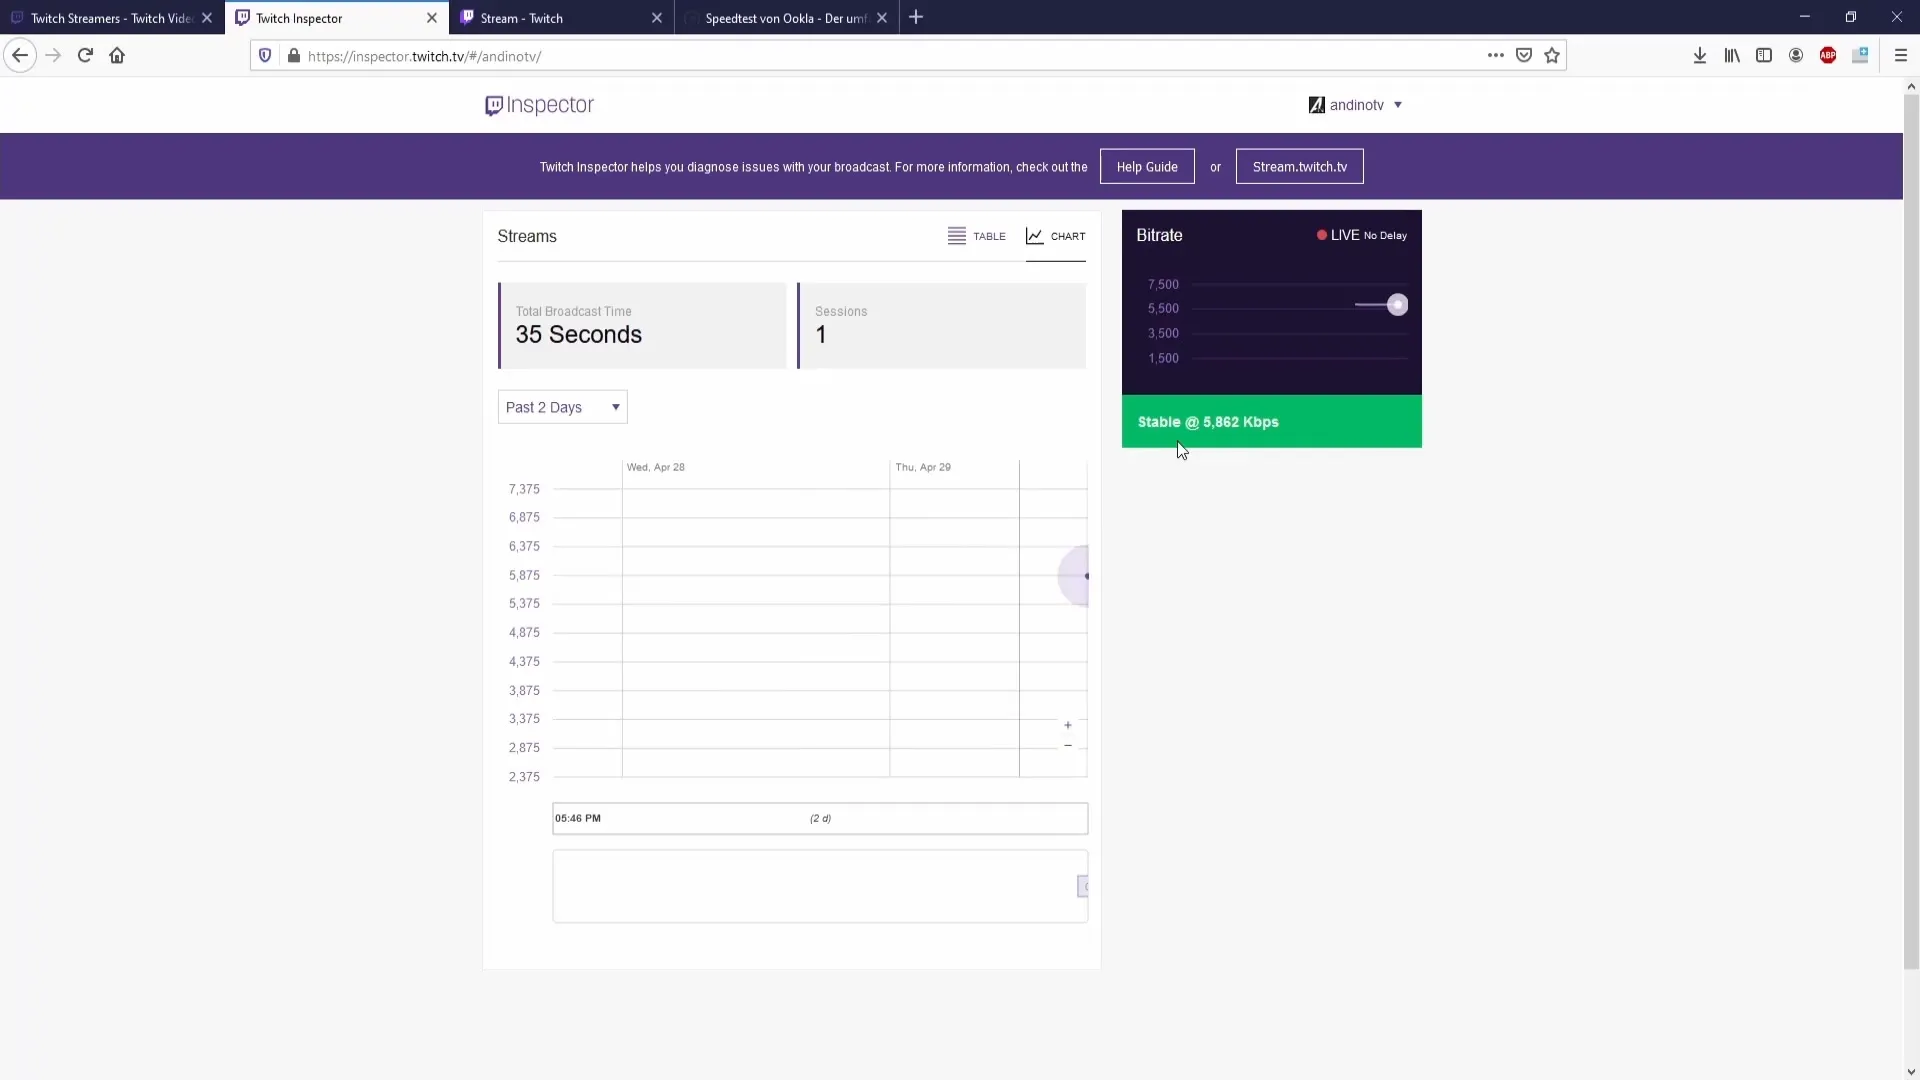Switch streams view to Chart
The height and width of the screenshot is (1080, 1920).
click(1055, 236)
